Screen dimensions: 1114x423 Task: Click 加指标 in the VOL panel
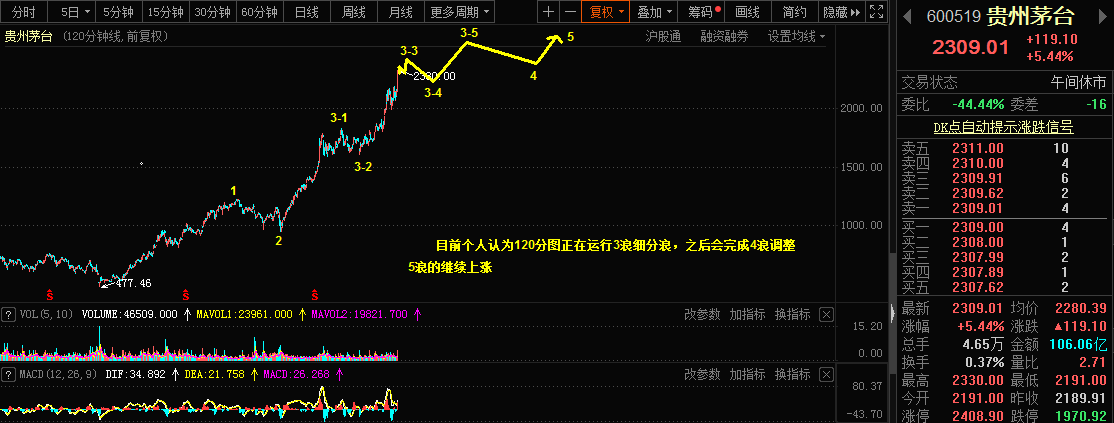pyautogui.click(x=747, y=314)
